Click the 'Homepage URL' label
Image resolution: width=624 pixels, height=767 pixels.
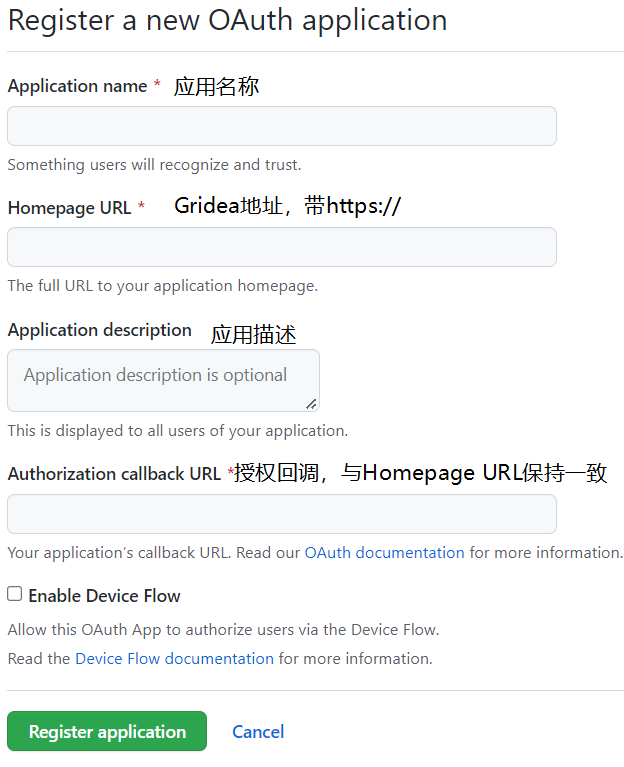point(69,208)
